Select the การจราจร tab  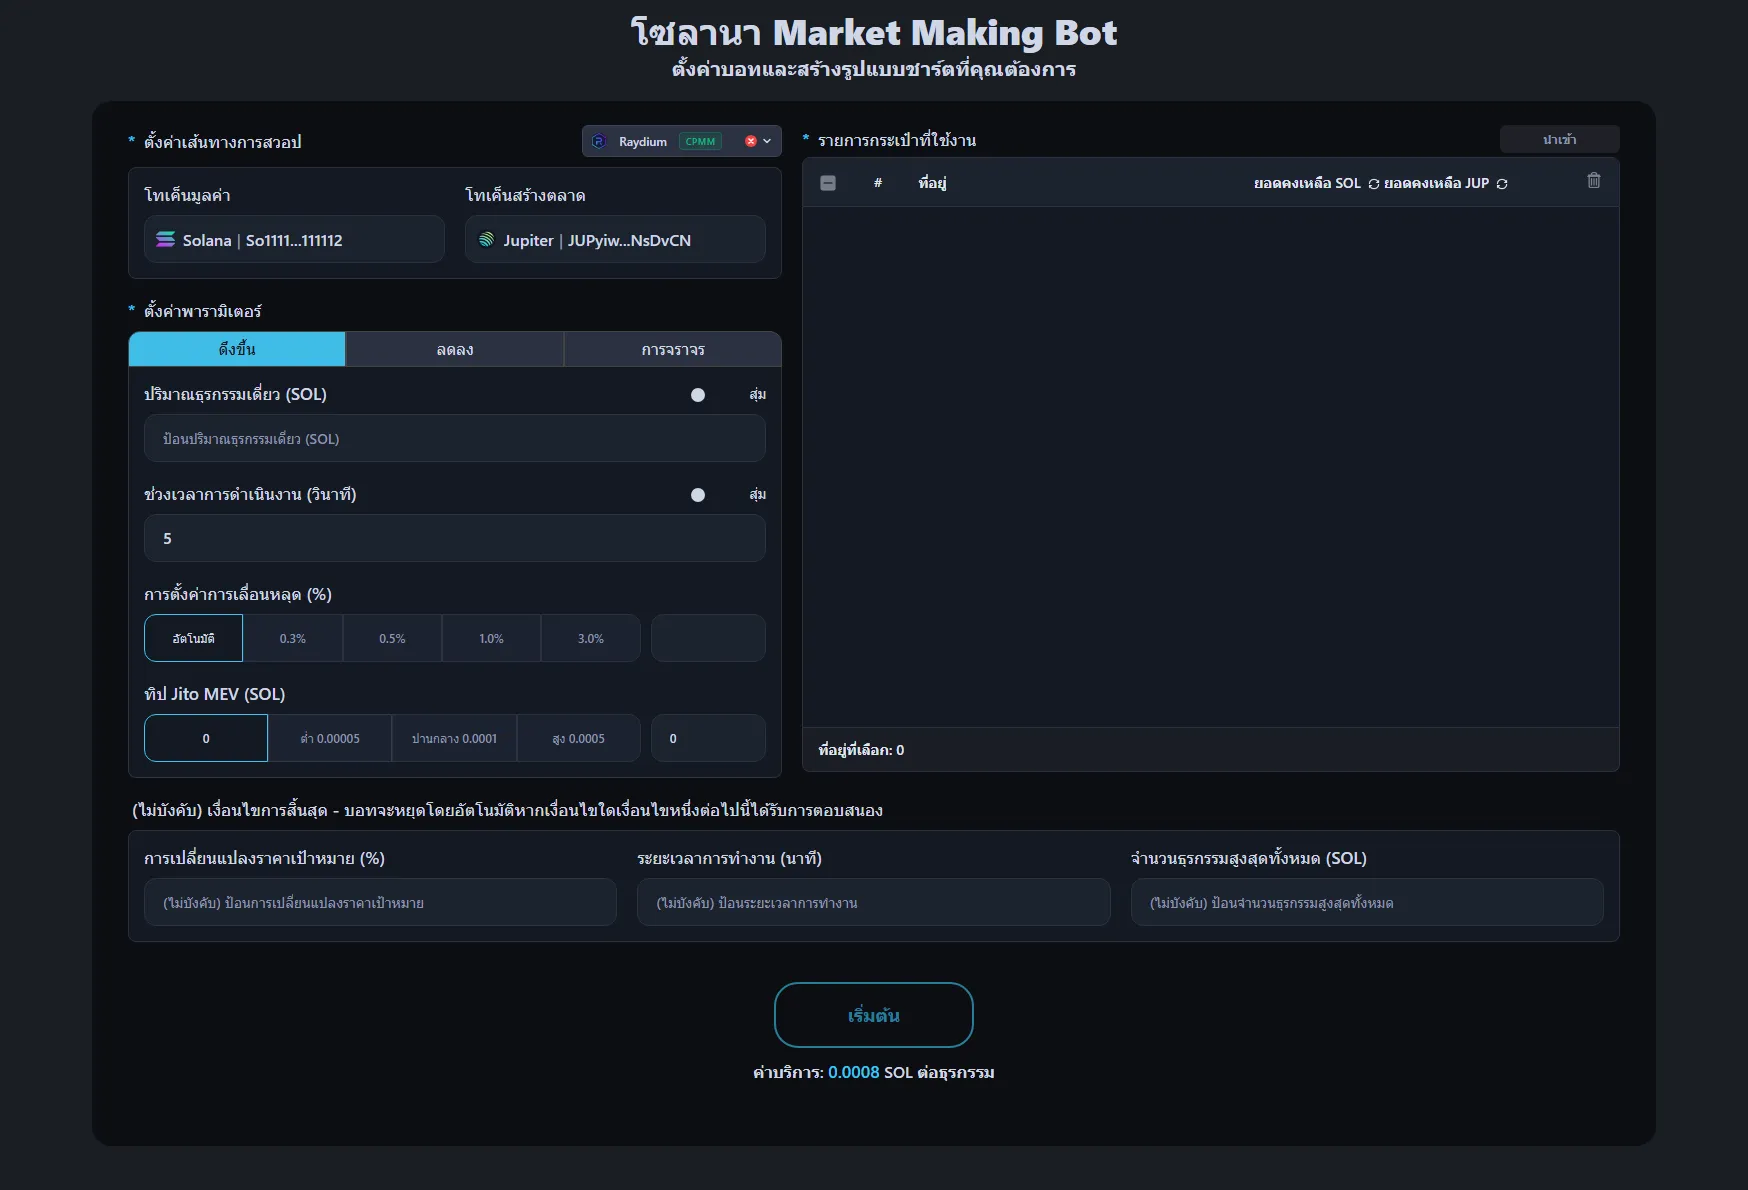tap(674, 349)
